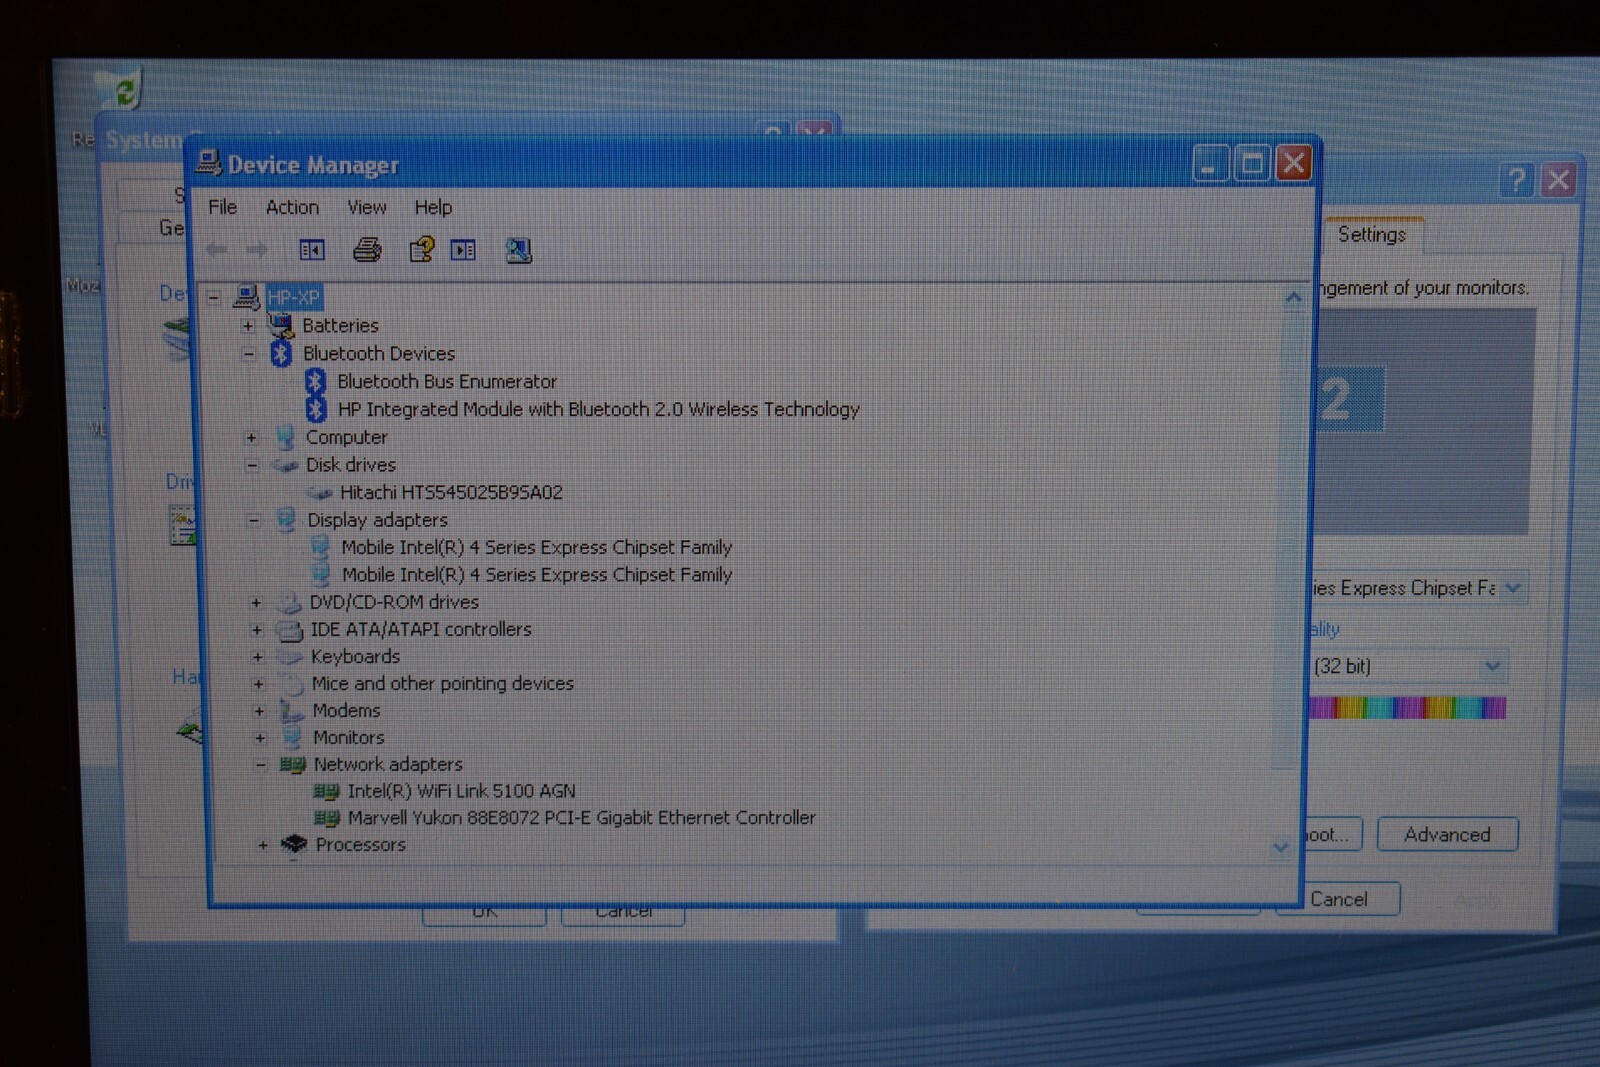The height and width of the screenshot is (1067, 1600).
Task: Open the Help menu
Action: [x=433, y=207]
